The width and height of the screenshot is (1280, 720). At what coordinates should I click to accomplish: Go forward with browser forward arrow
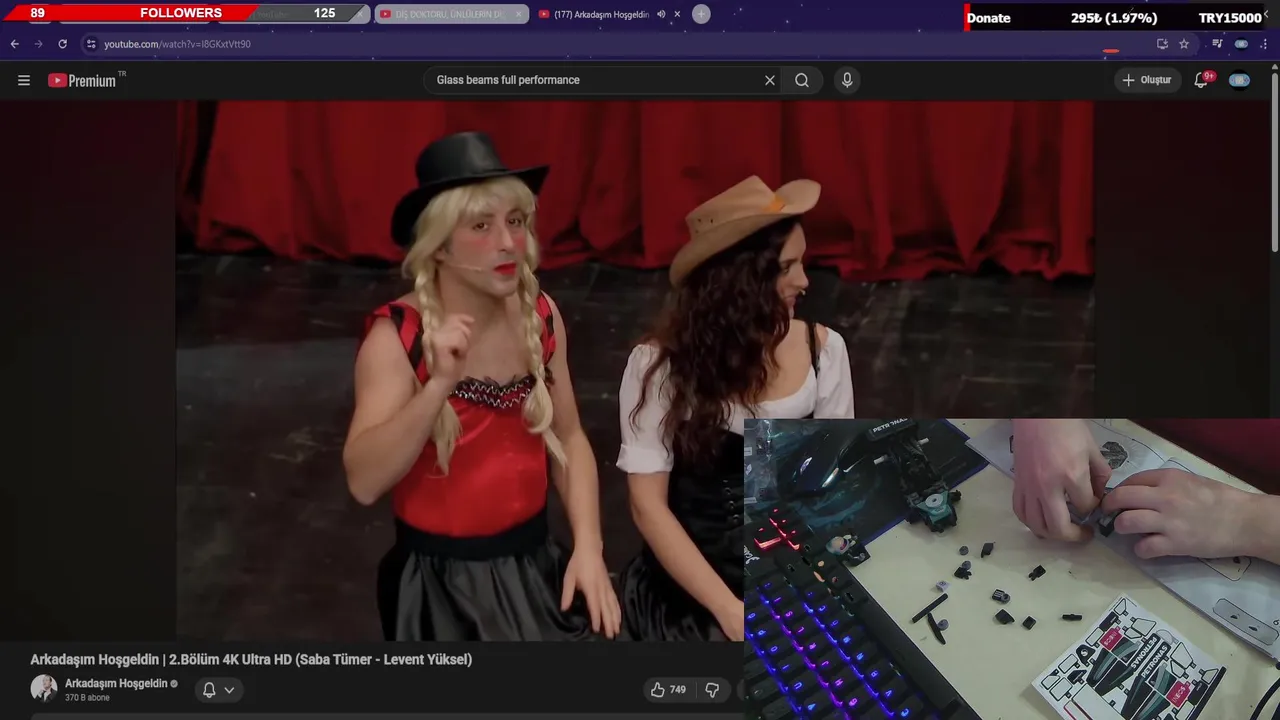click(x=38, y=44)
